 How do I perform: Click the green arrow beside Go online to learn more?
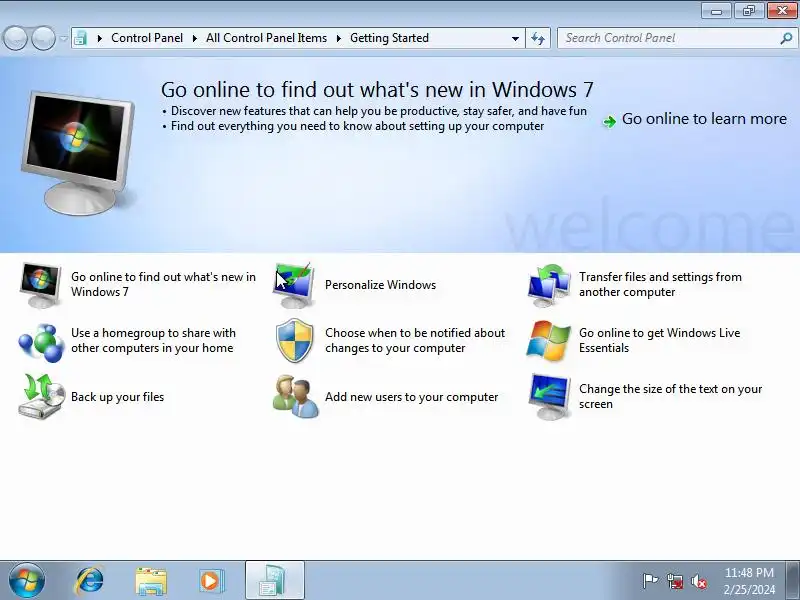point(609,121)
